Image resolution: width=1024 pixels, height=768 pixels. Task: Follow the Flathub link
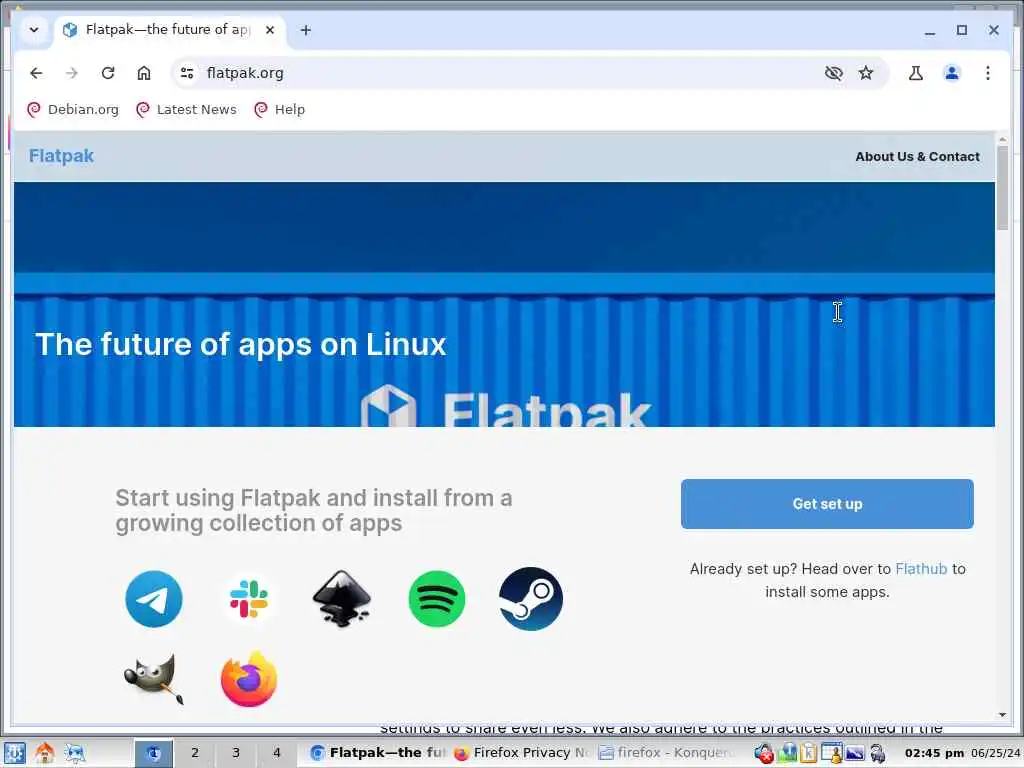921,569
